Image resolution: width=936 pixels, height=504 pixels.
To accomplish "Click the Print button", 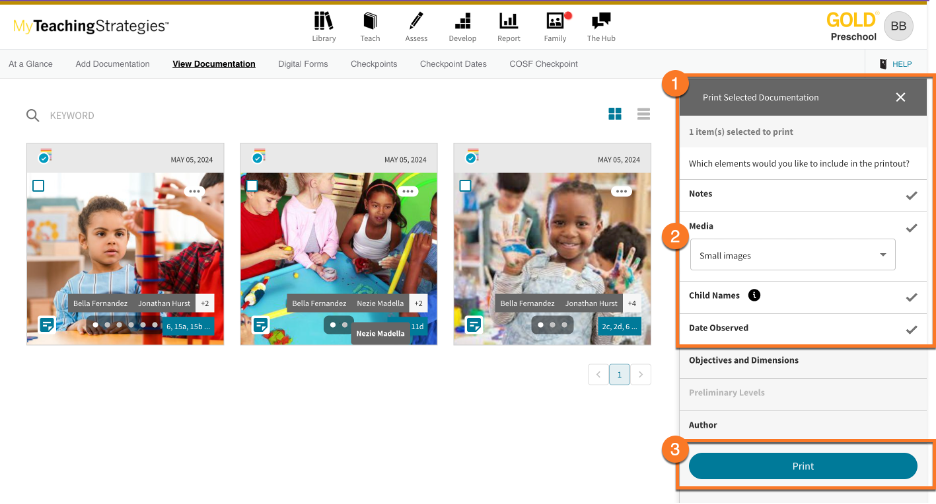I will coord(802,466).
